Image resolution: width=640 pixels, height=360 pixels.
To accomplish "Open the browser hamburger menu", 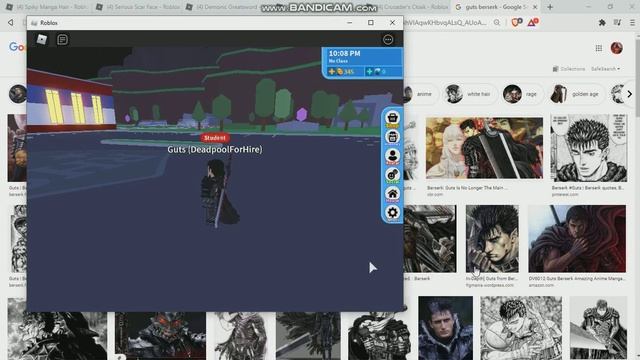I will (632, 23).
